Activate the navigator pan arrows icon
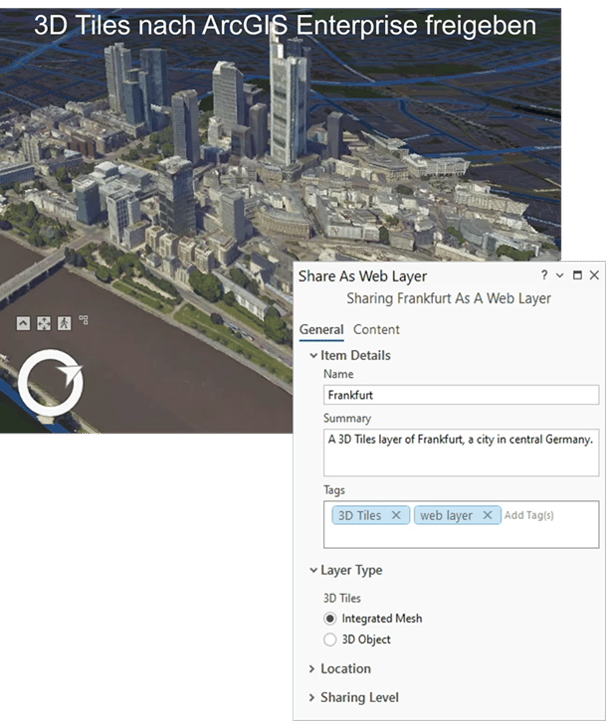606x721 pixels. tap(44, 323)
